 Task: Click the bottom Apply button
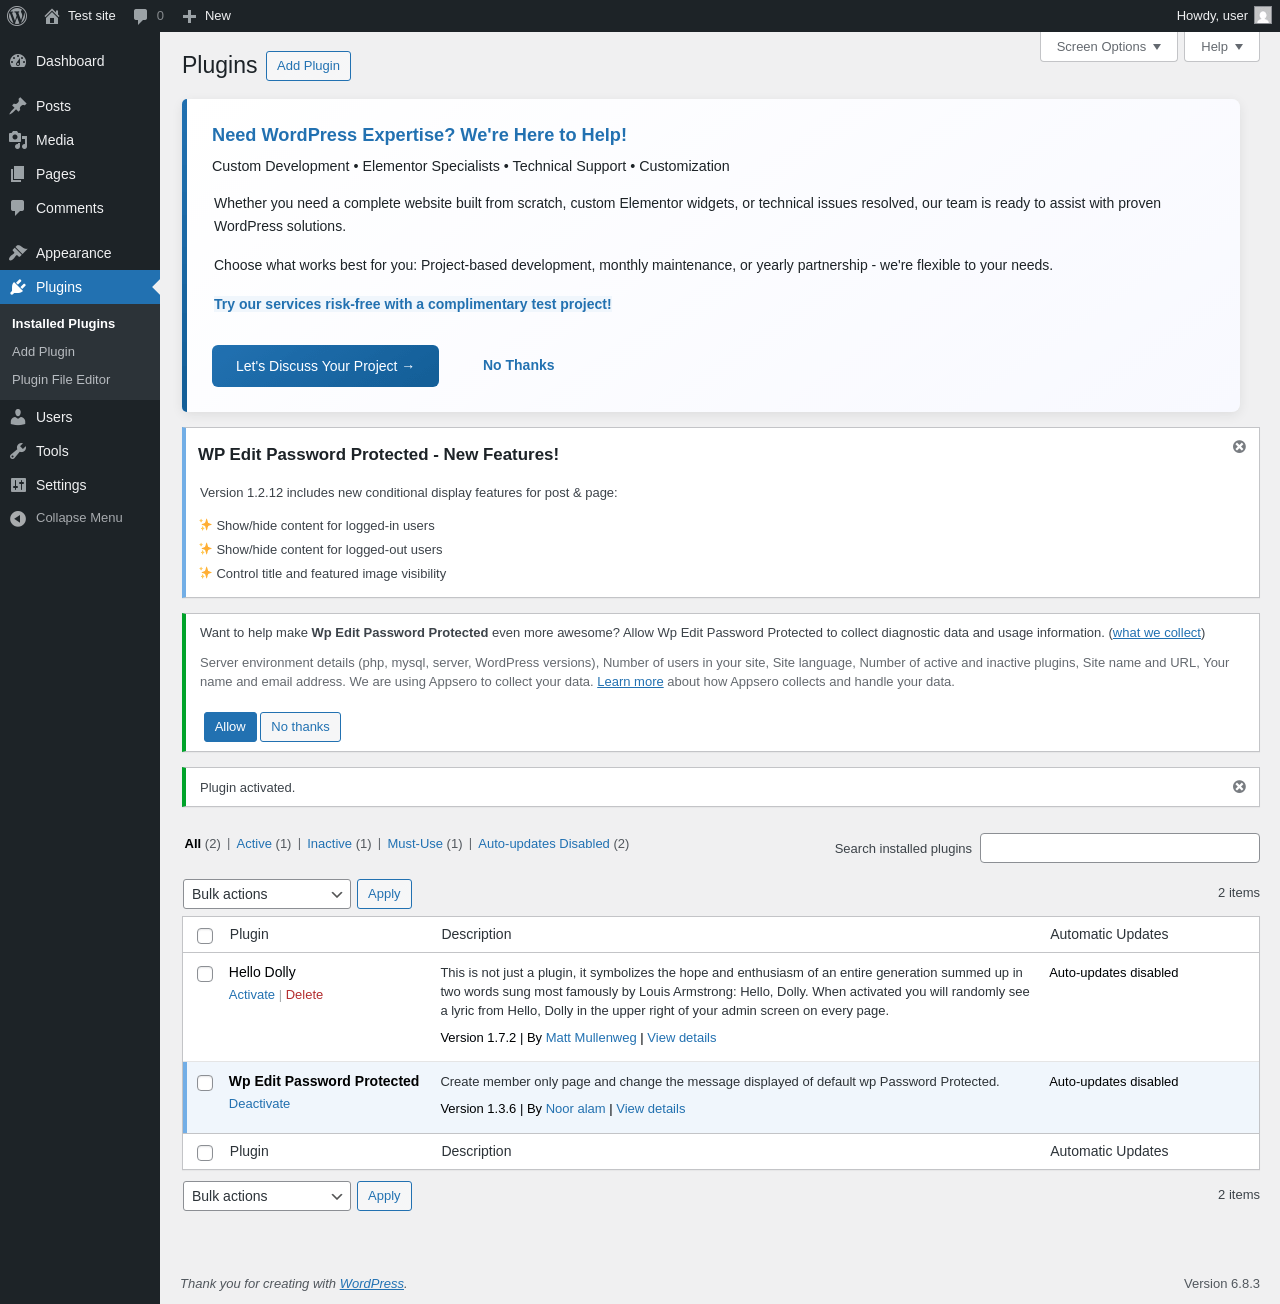point(384,1196)
